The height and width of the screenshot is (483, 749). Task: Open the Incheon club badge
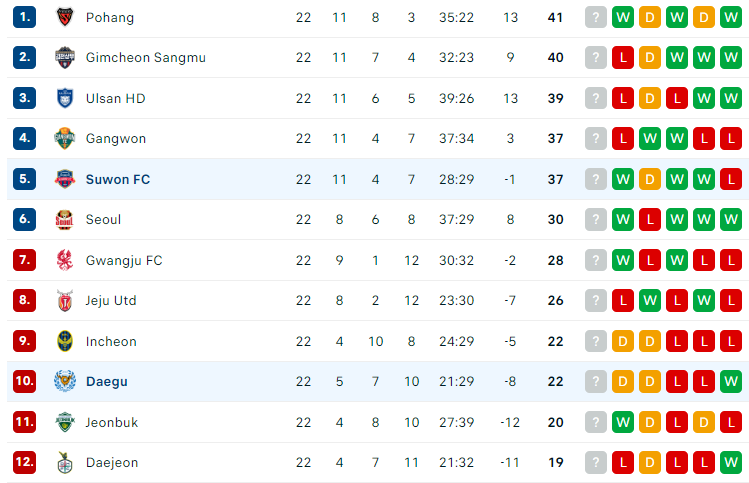click(65, 341)
